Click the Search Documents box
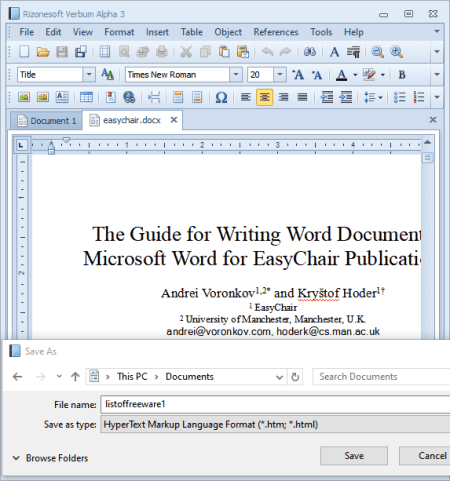Image resolution: width=450 pixels, height=481 pixels. point(381,377)
